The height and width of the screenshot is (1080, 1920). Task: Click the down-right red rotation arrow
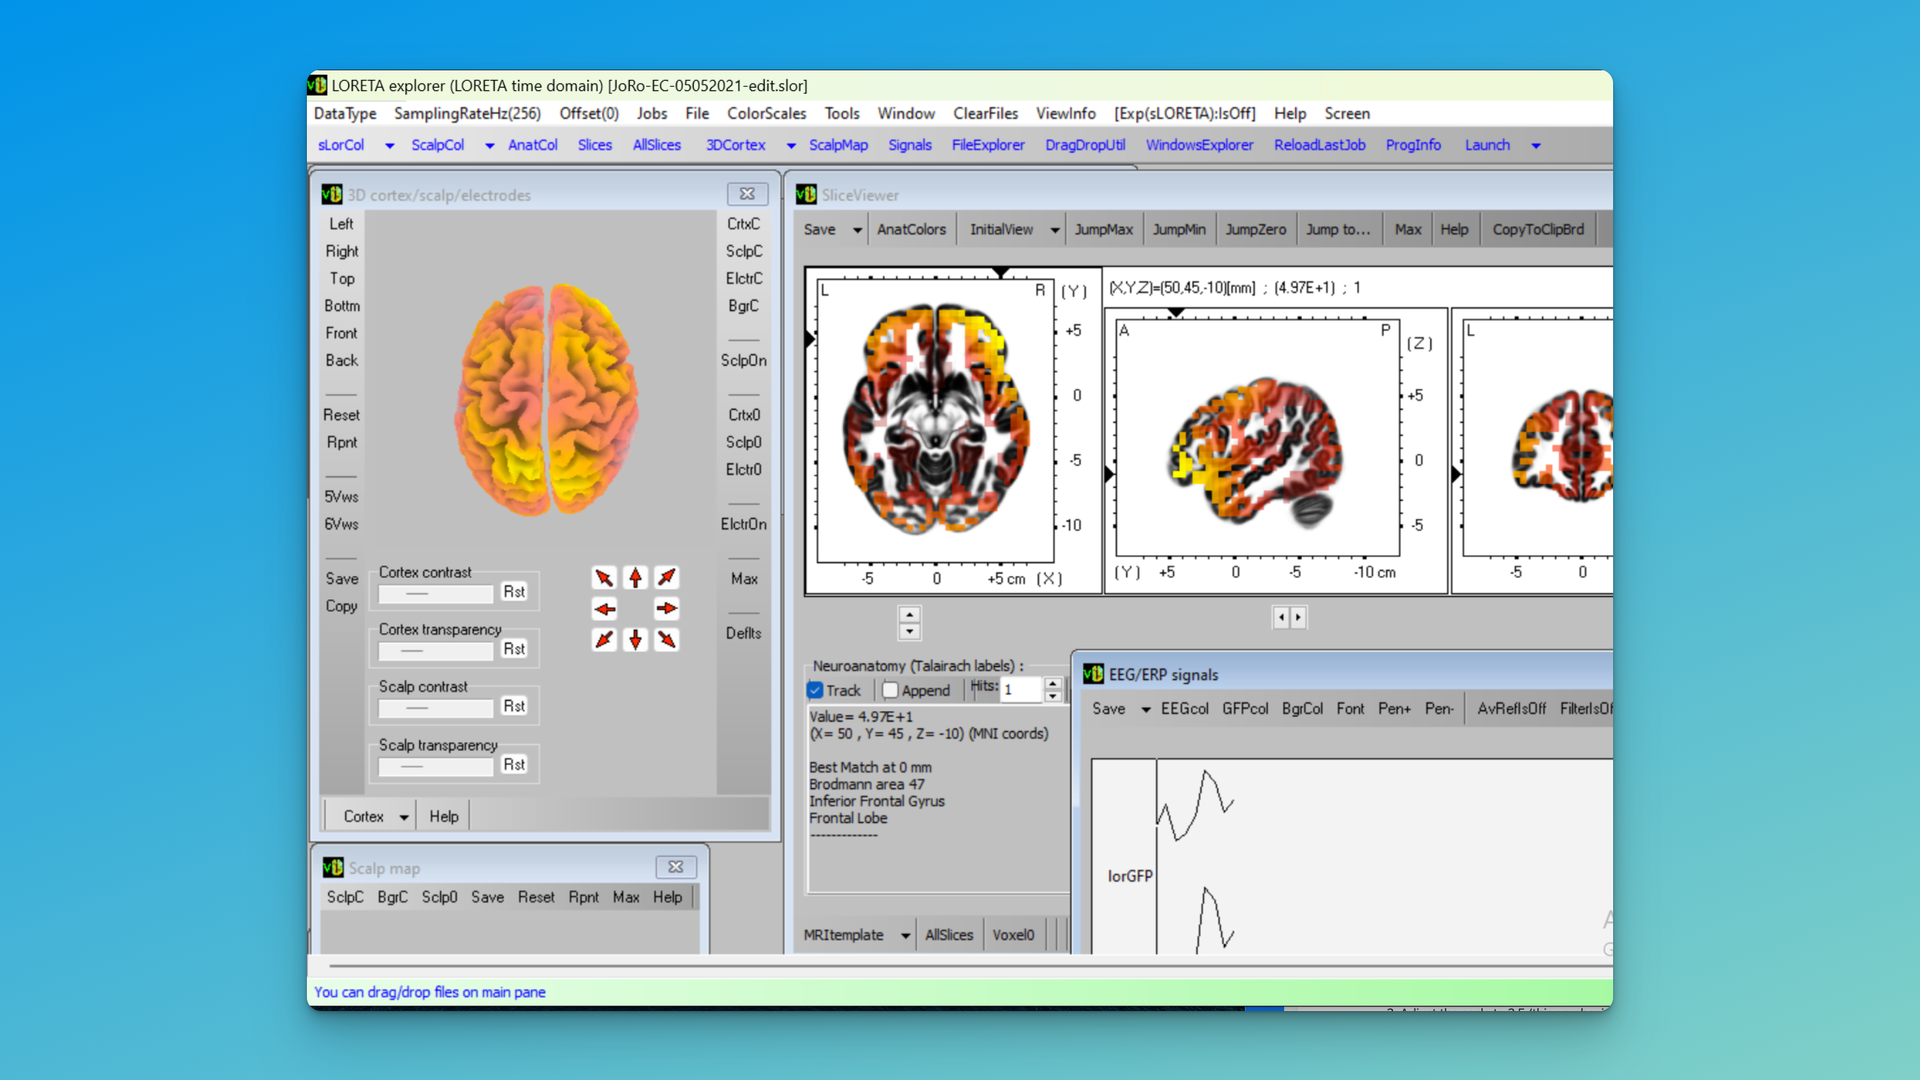pos(667,640)
